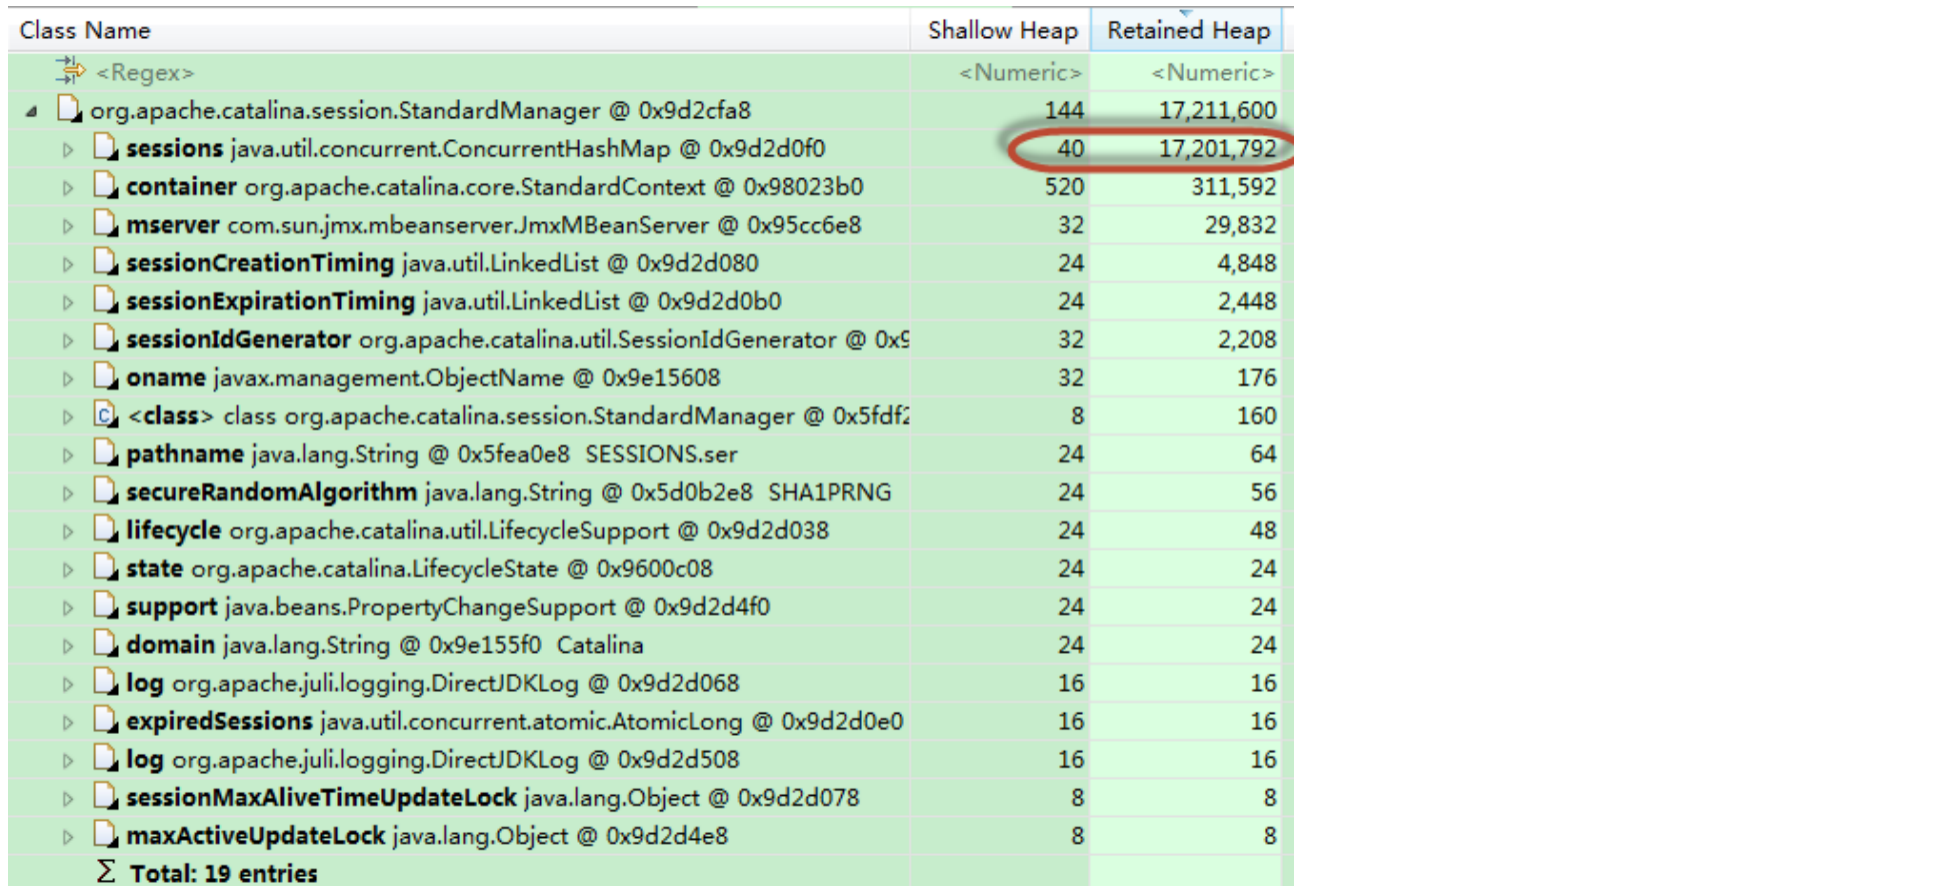The width and height of the screenshot is (1952, 894).
Task: Select the support PropertyChangeSupport row text
Action: tap(448, 607)
